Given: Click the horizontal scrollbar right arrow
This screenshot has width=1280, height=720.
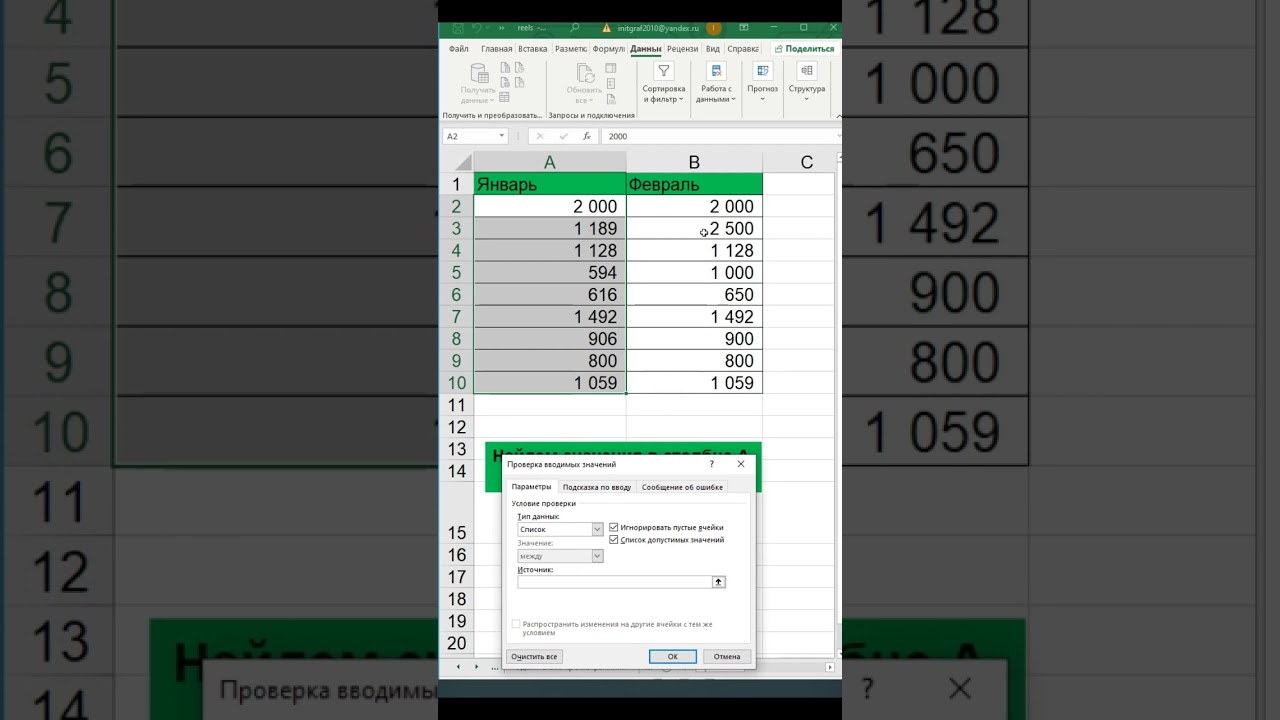Looking at the screenshot, I should (x=829, y=667).
